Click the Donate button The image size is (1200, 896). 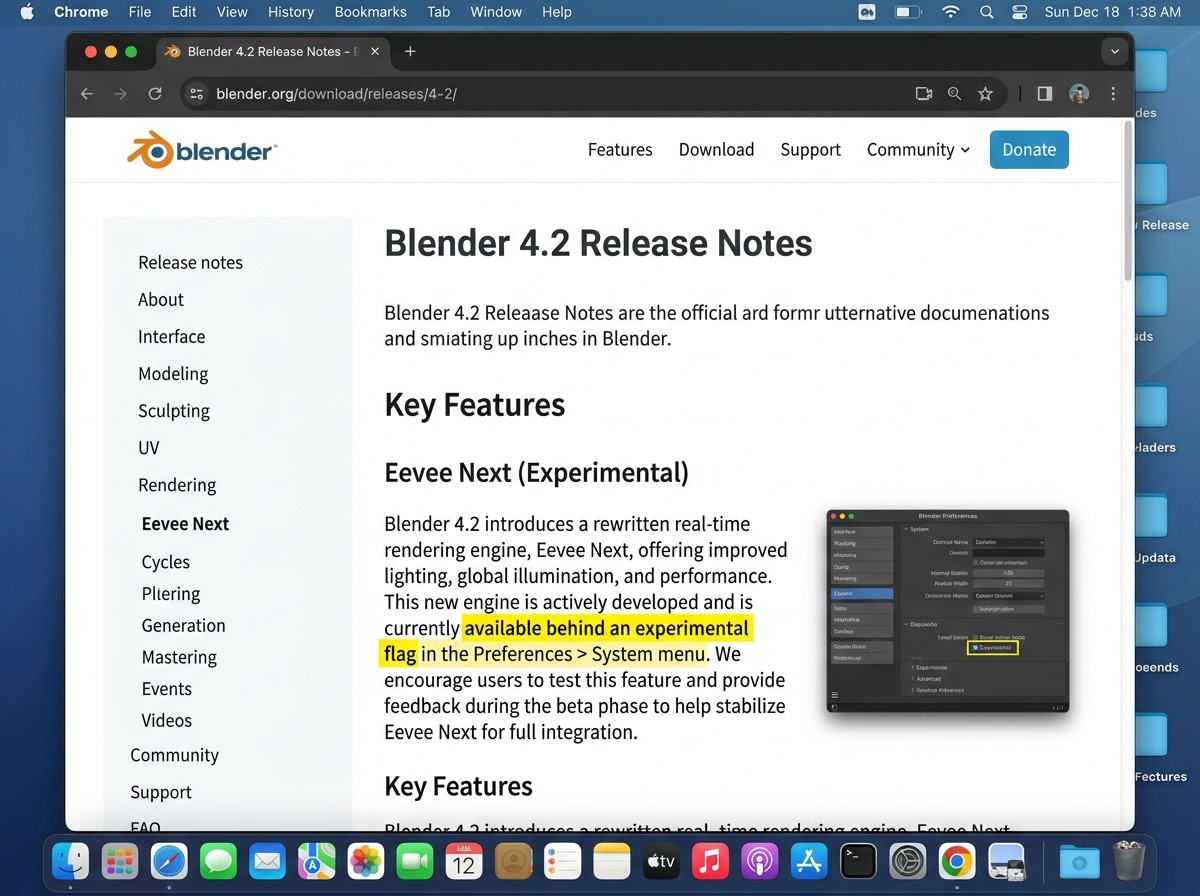(1029, 150)
